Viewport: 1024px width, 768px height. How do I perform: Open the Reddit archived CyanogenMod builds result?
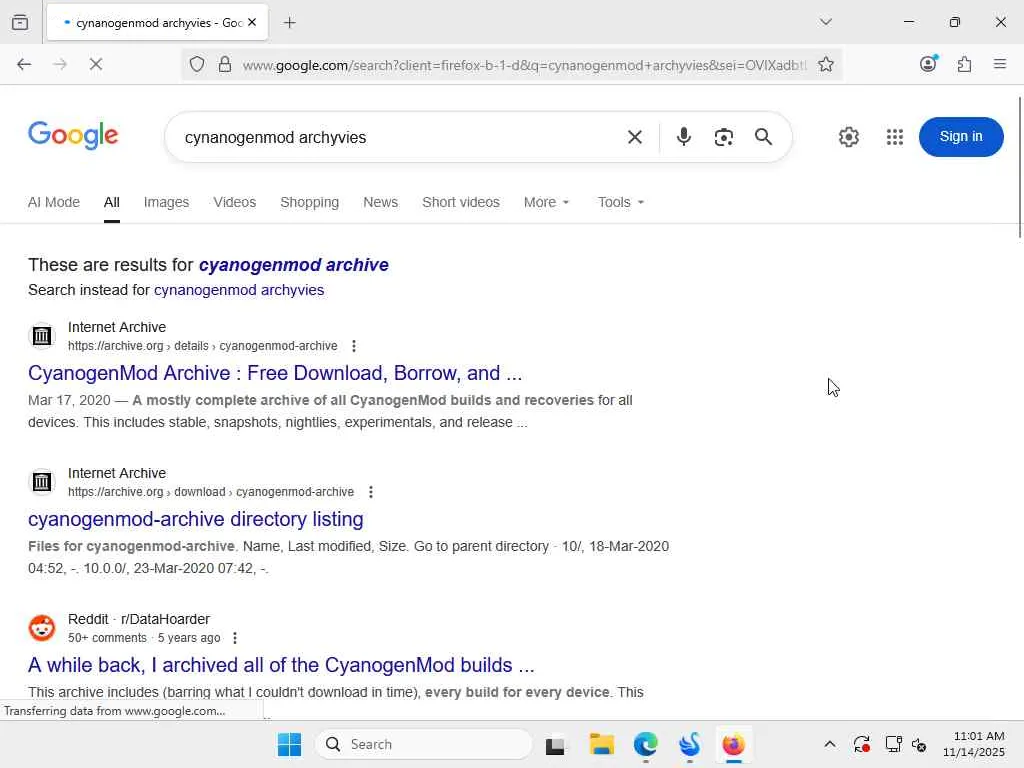coord(281,665)
